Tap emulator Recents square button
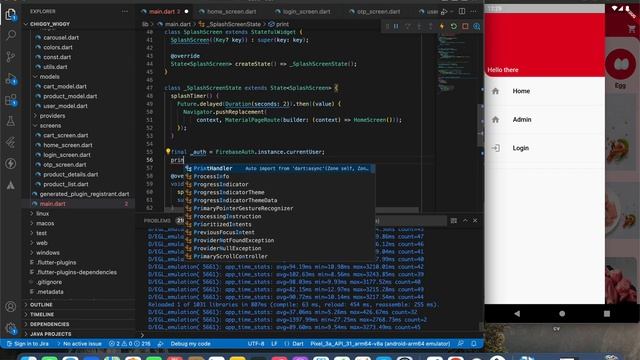 (607, 313)
